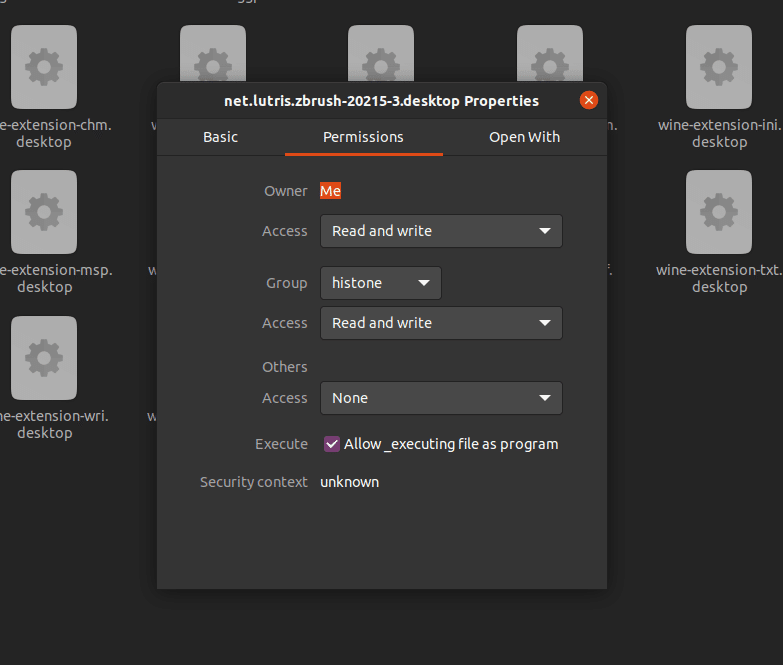Image resolution: width=783 pixels, height=665 pixels.
Task: Open the Others Access dropdown set to None
Action: coord(441,398)
